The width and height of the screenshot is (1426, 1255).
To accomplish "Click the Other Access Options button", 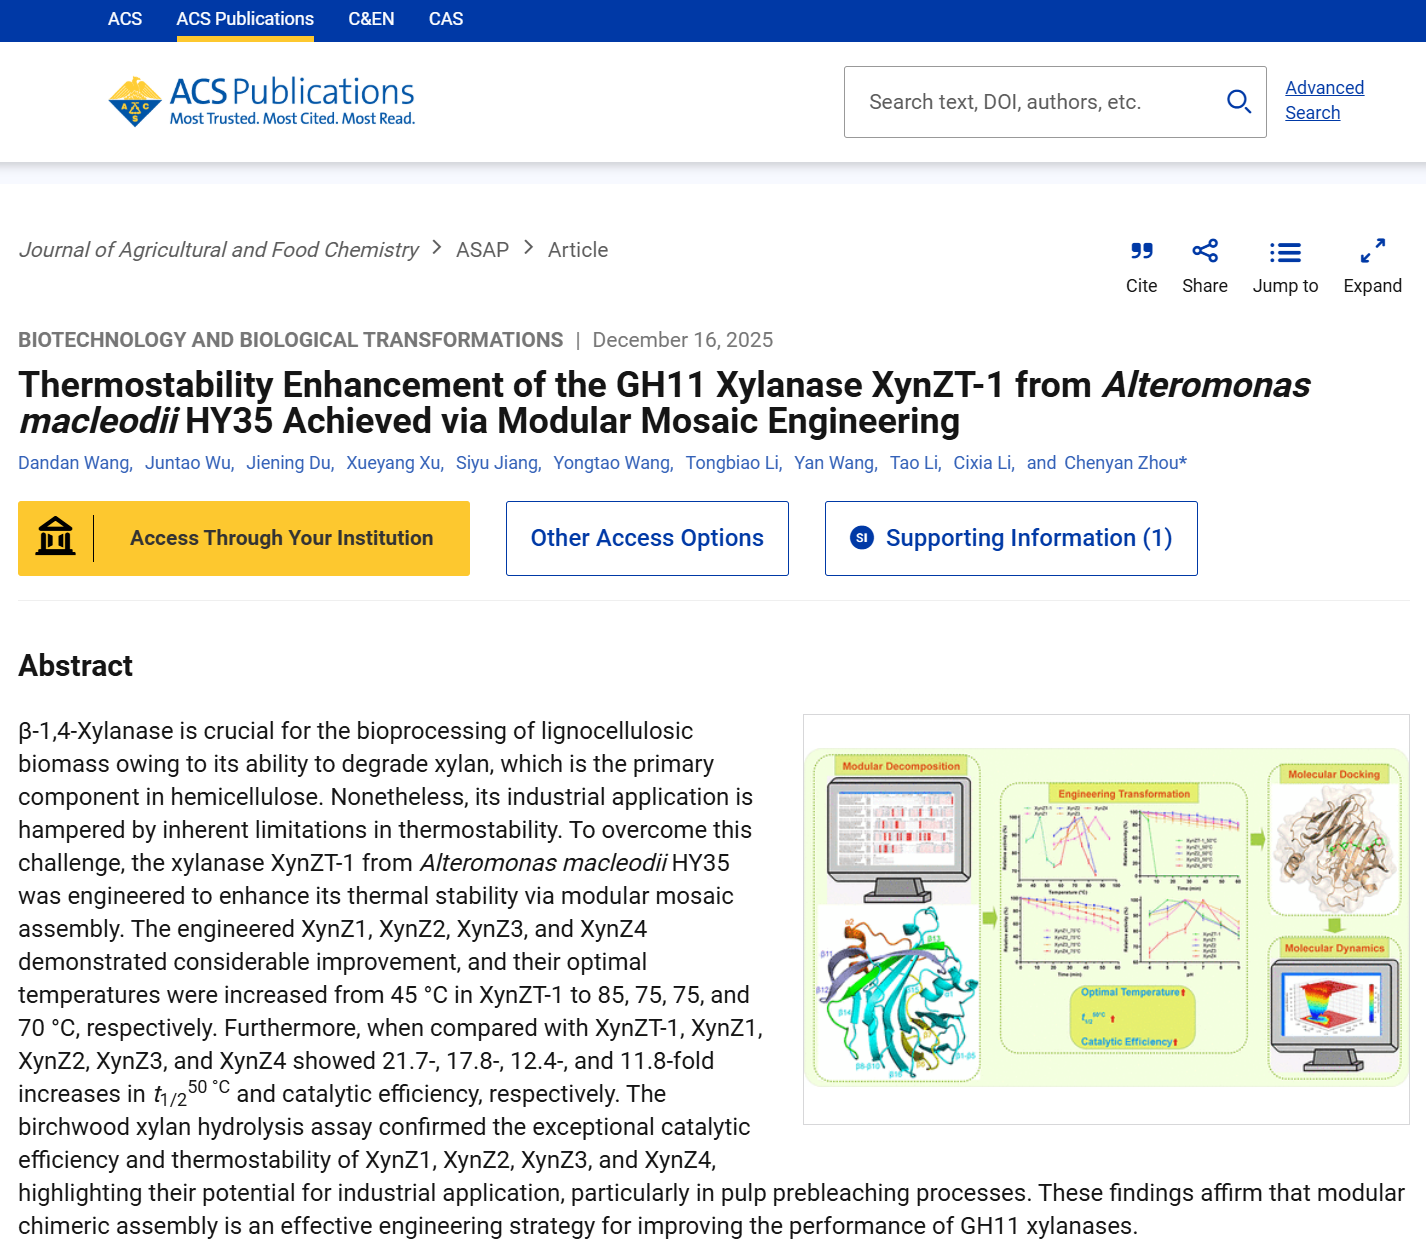I will pyautogui.click(x=647, y=538).
